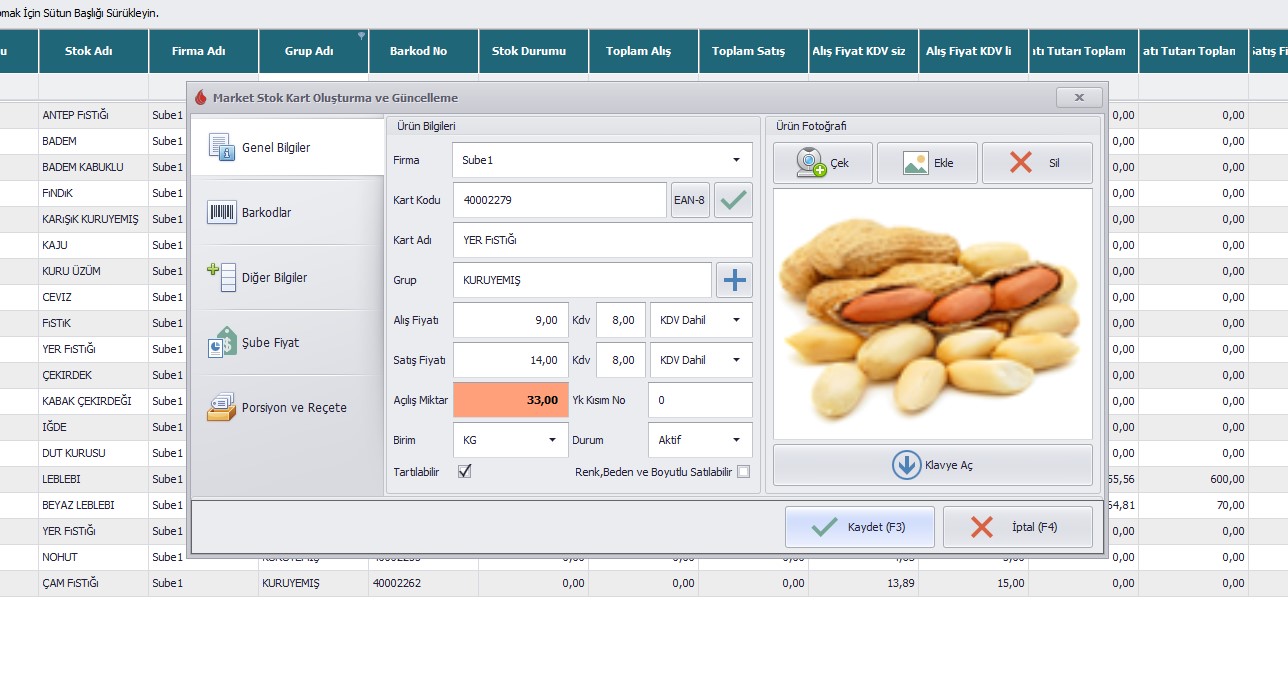The width and height of the screenshot is (1288, 689).
Task: Select the Şube Fiyat tab
Action: (287, 342)
